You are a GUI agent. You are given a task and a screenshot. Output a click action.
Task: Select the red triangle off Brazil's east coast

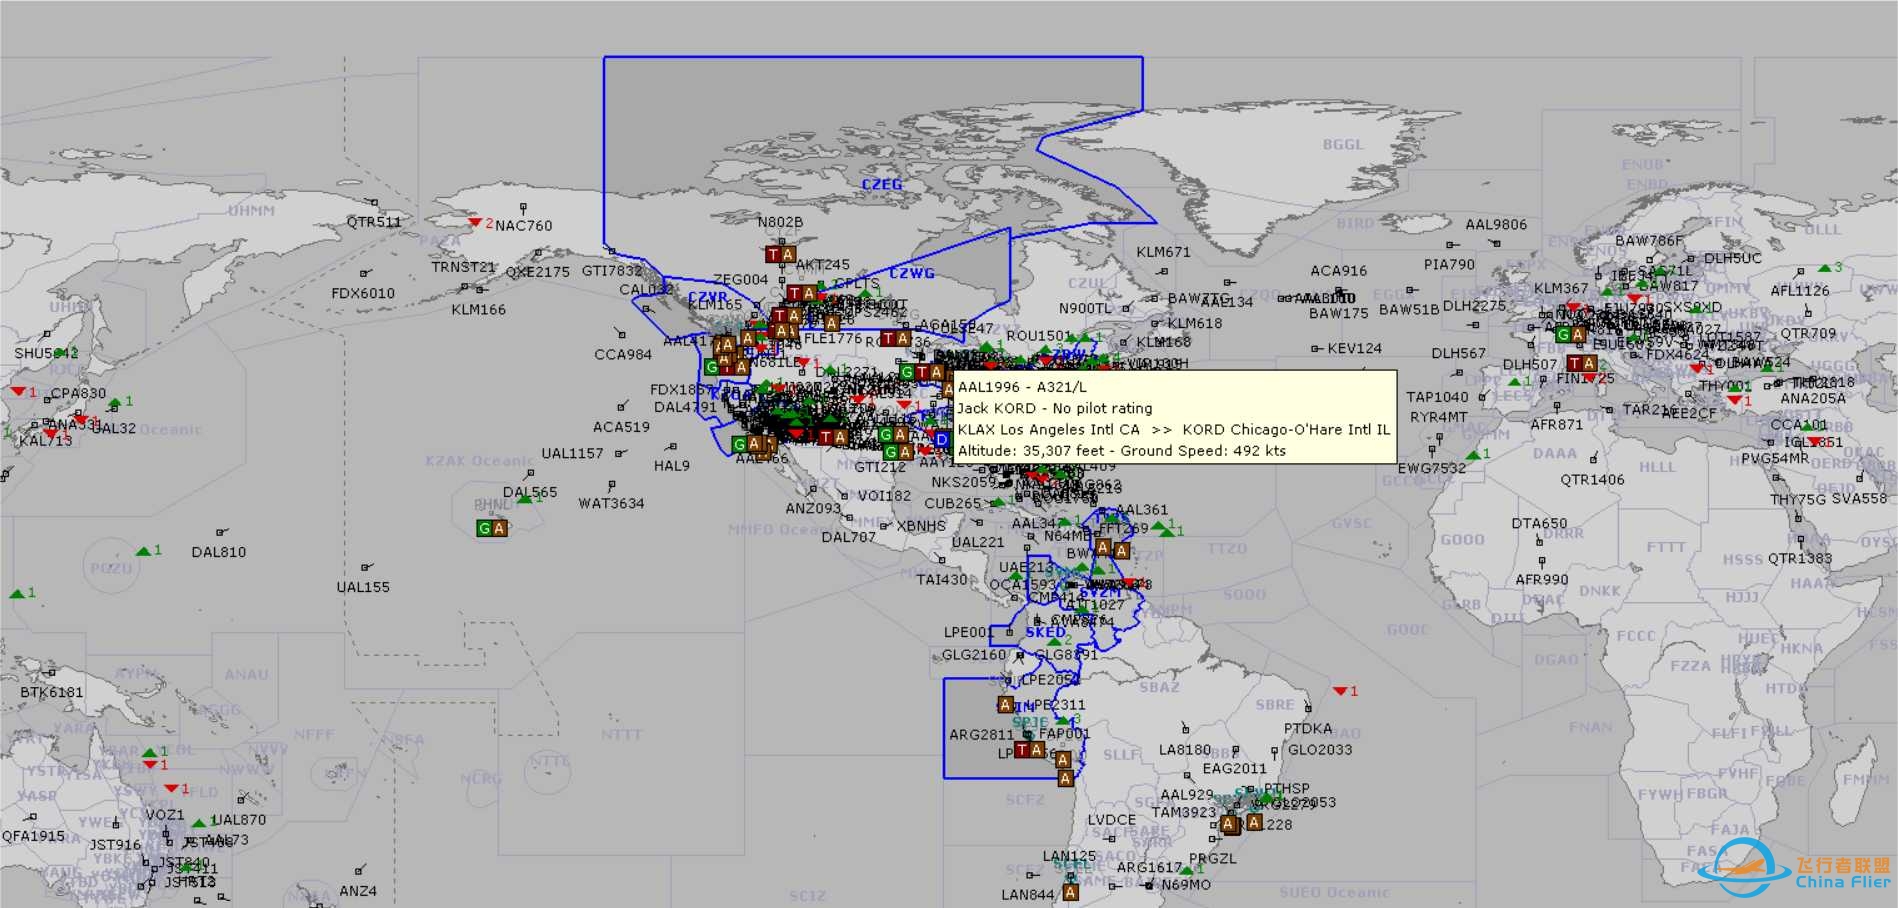[x=1340, y=691]
